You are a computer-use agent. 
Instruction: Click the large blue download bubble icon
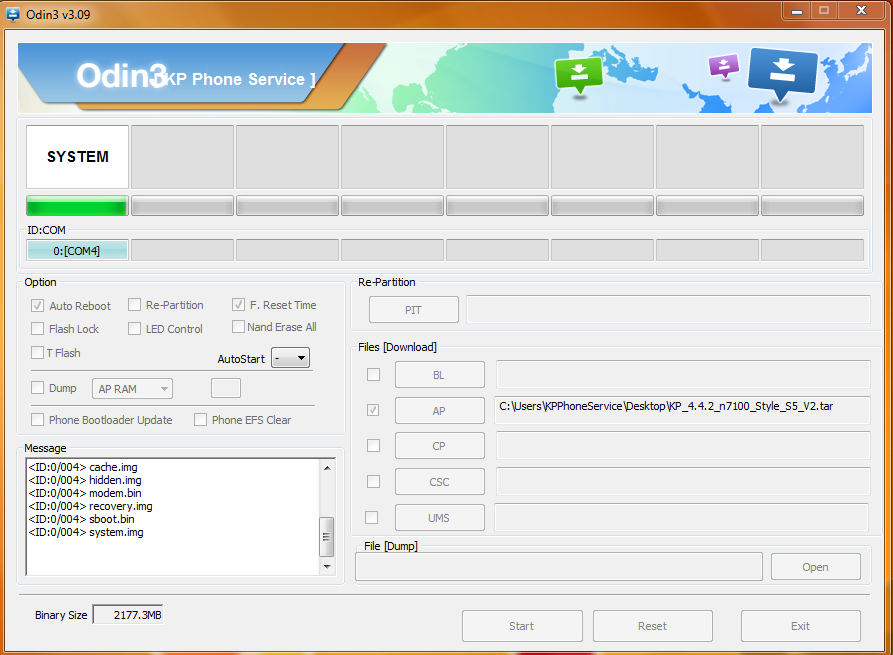783,75
